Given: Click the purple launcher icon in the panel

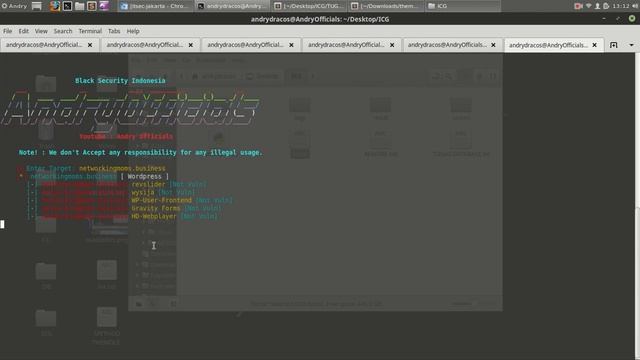Looking at the screenshot, I should pos(104,6).
